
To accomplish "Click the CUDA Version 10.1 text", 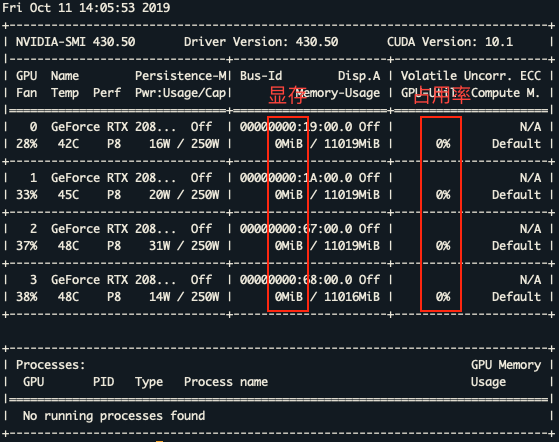I will (450, 42).
